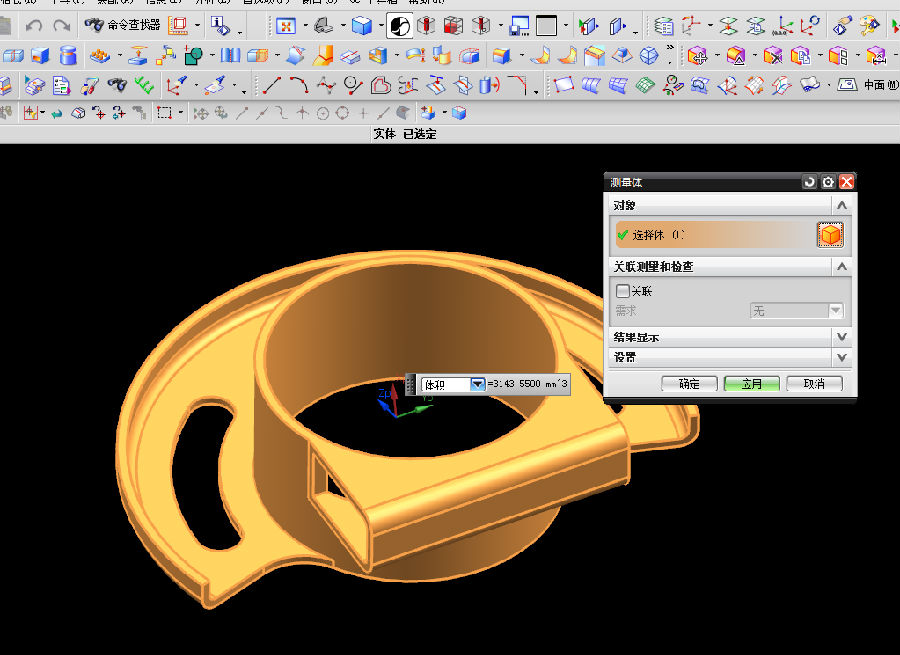Click the Undo arrow in the toolbar
The image size is (900, 655).
click(34, 25)
